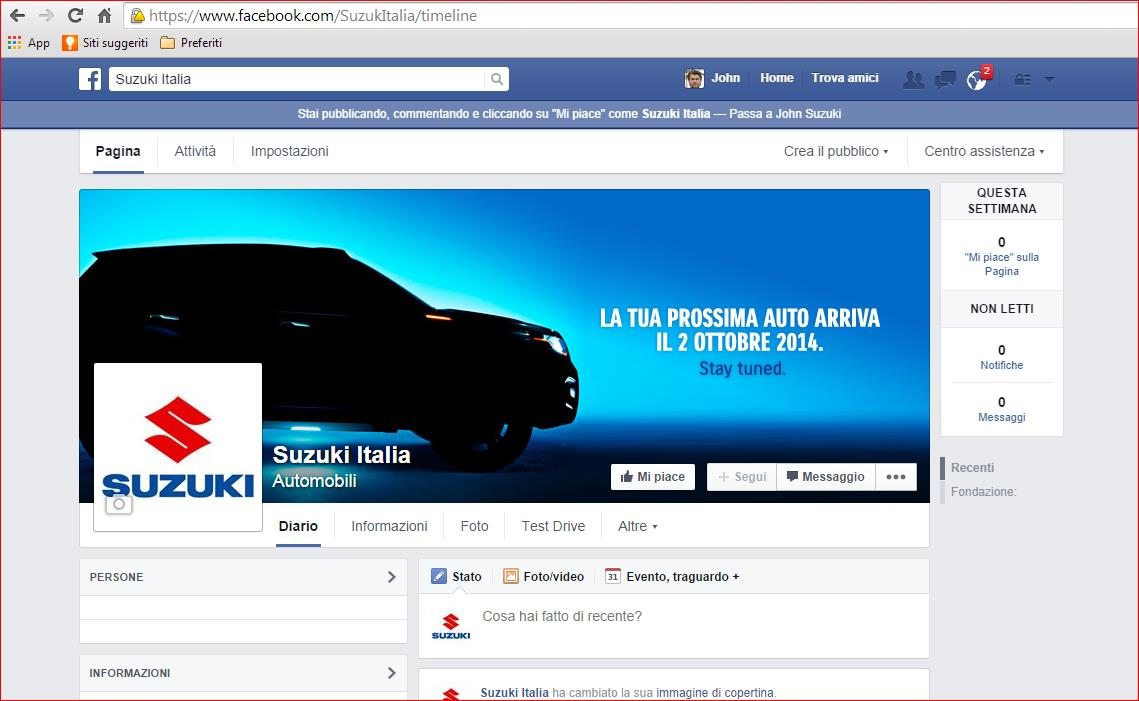
Task: Go to Facebook Home
Action: [x=777, y=78]
